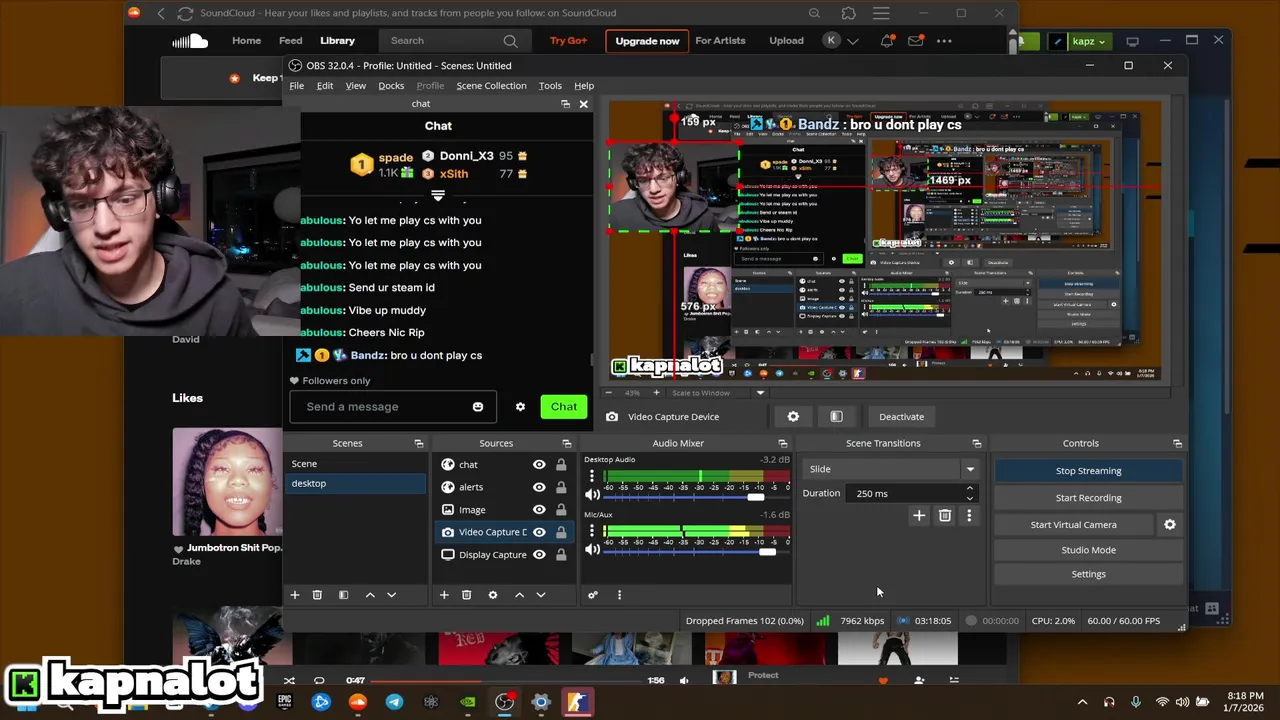This screenshot has width=1280, height=720.
Task: Open source filters icon in preview toolbar
Action: [836, 417]
